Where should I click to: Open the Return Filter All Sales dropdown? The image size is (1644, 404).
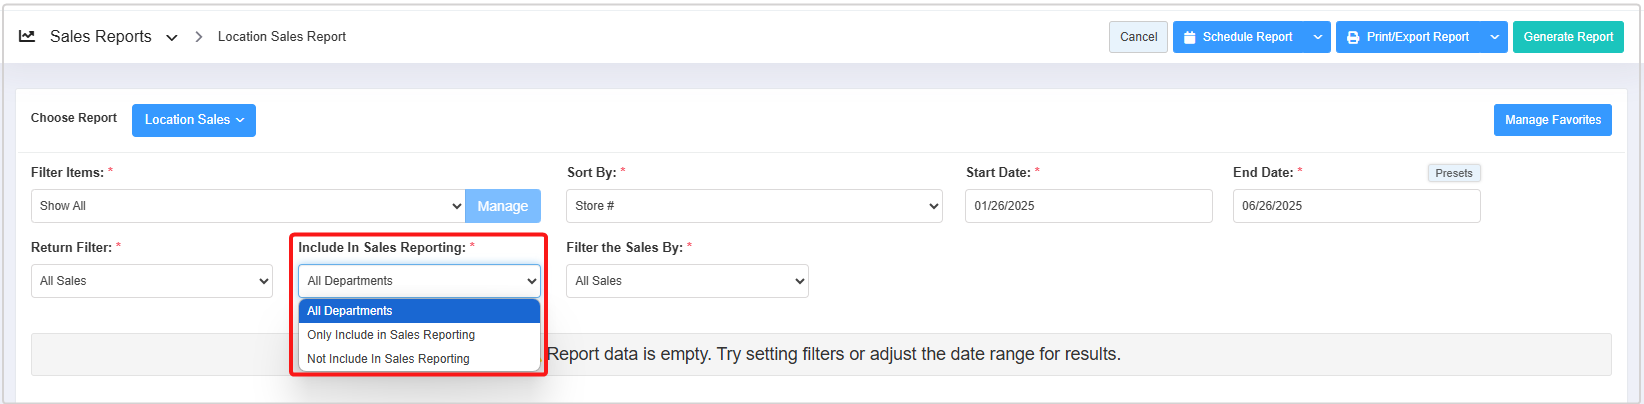pyautogui.click(x=151, y=281)
